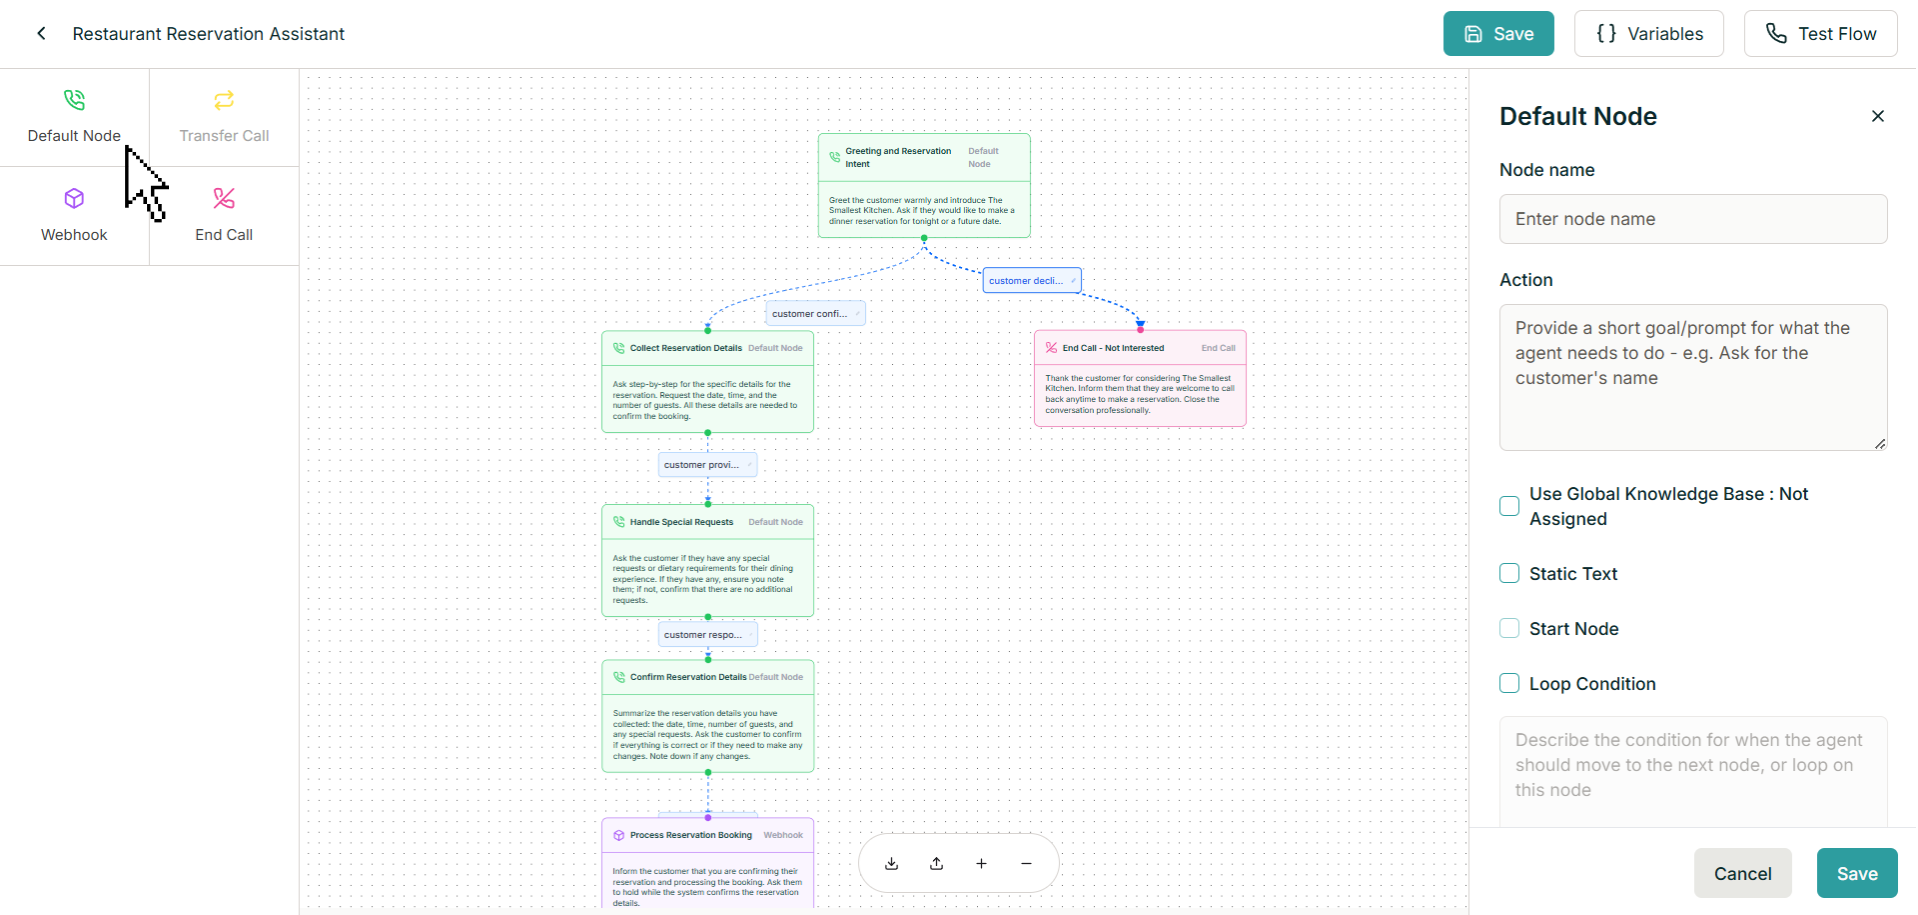Click phone icon on Collect Reservation Details node
Viewport: 1918px width, 915px height.
pyautogui.click(x=619, y=348)
